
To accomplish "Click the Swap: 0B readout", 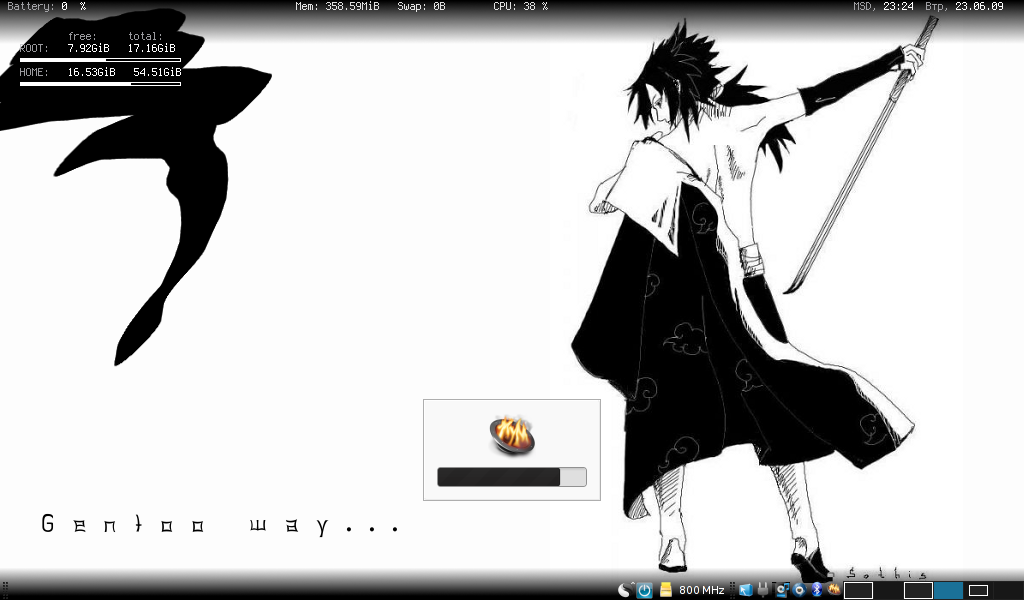I will coord(421,7).
